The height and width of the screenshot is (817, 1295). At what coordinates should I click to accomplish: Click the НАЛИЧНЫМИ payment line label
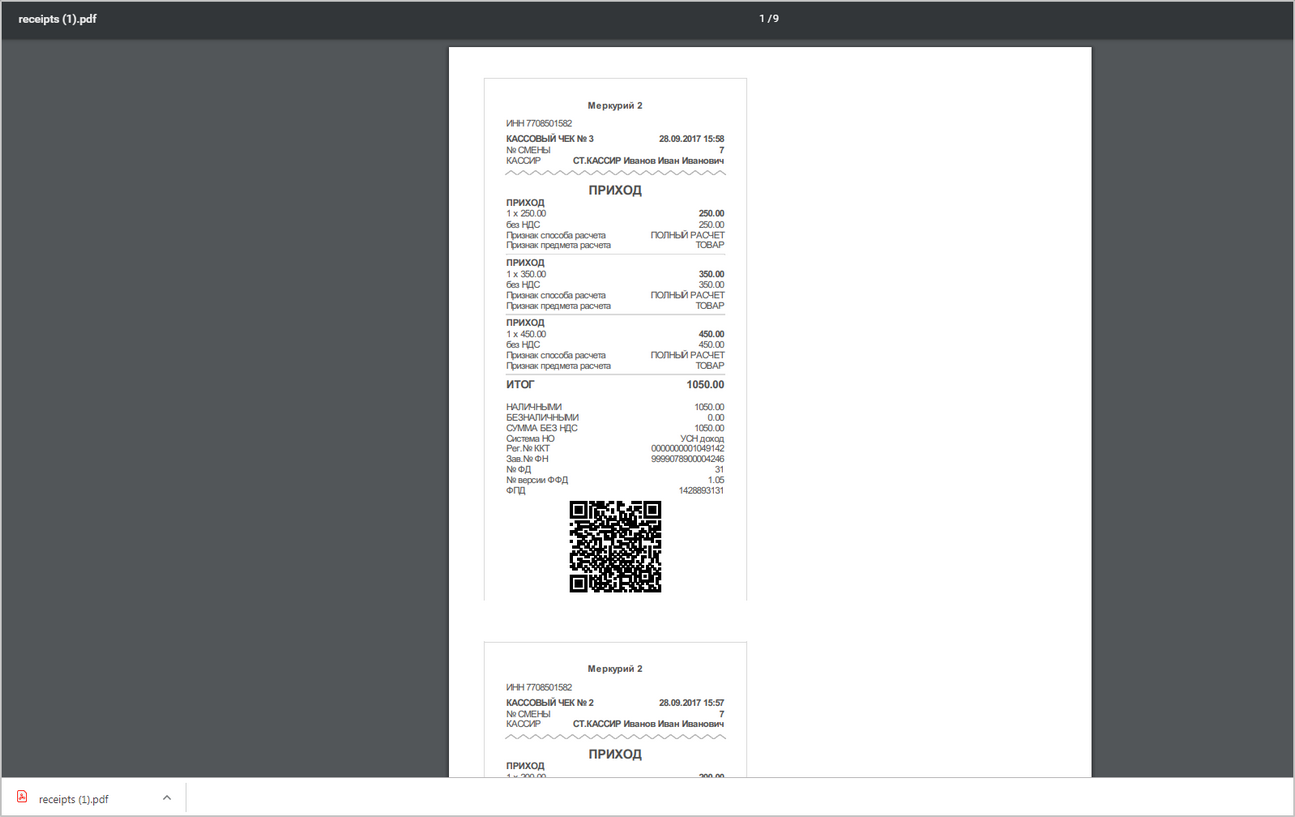point(534,407)
